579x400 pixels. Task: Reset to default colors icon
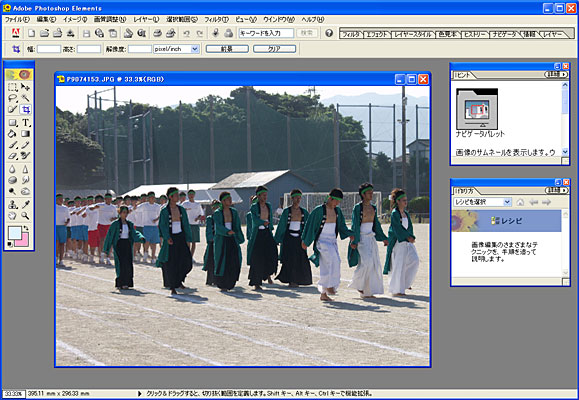[10, 244]
